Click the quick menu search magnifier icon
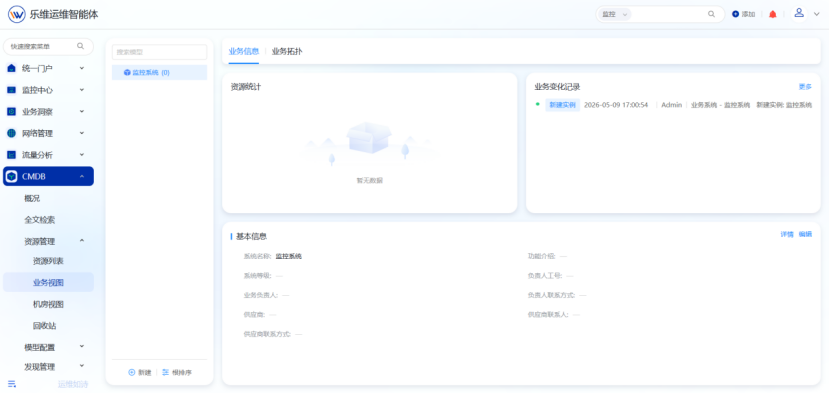This screenshot has width=829, height=393. [x=80, y=46]
